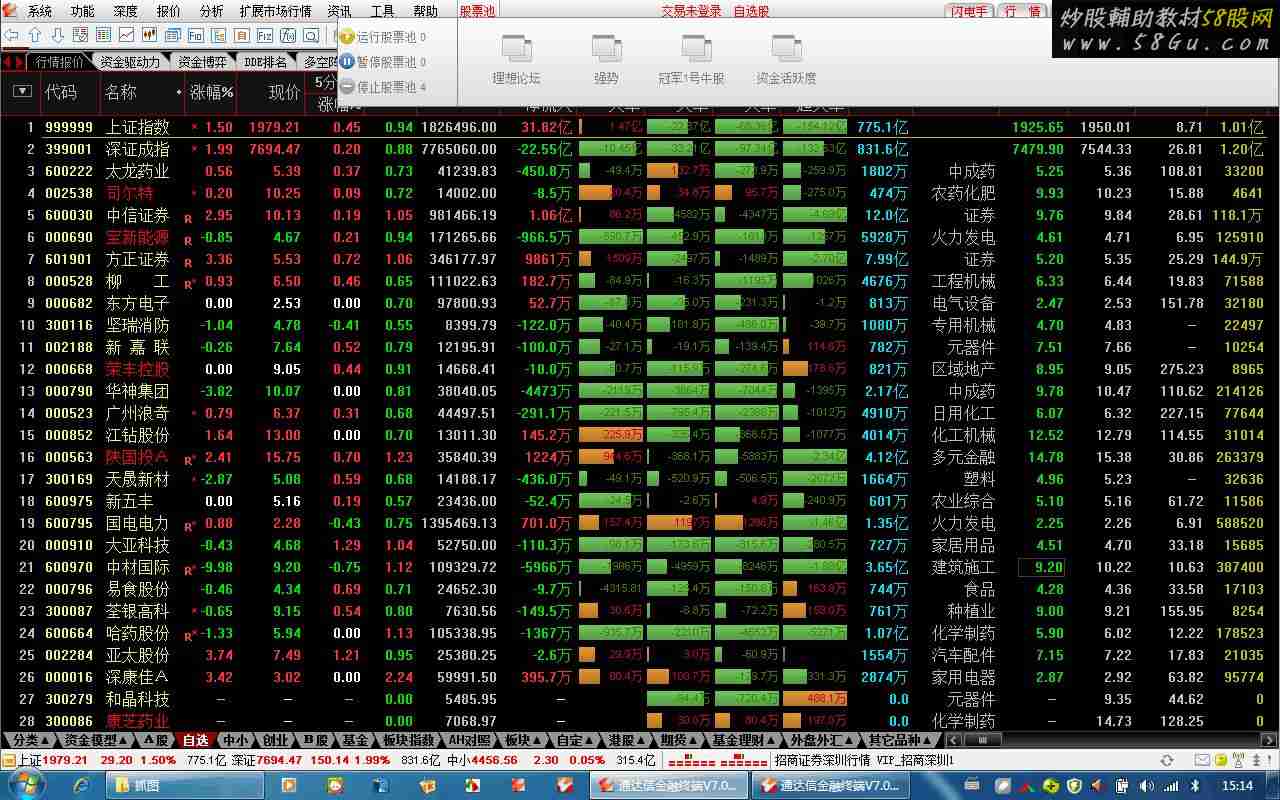
Task: Open the candlestick chart toolbar icon
Action: (x=149, y=35)
